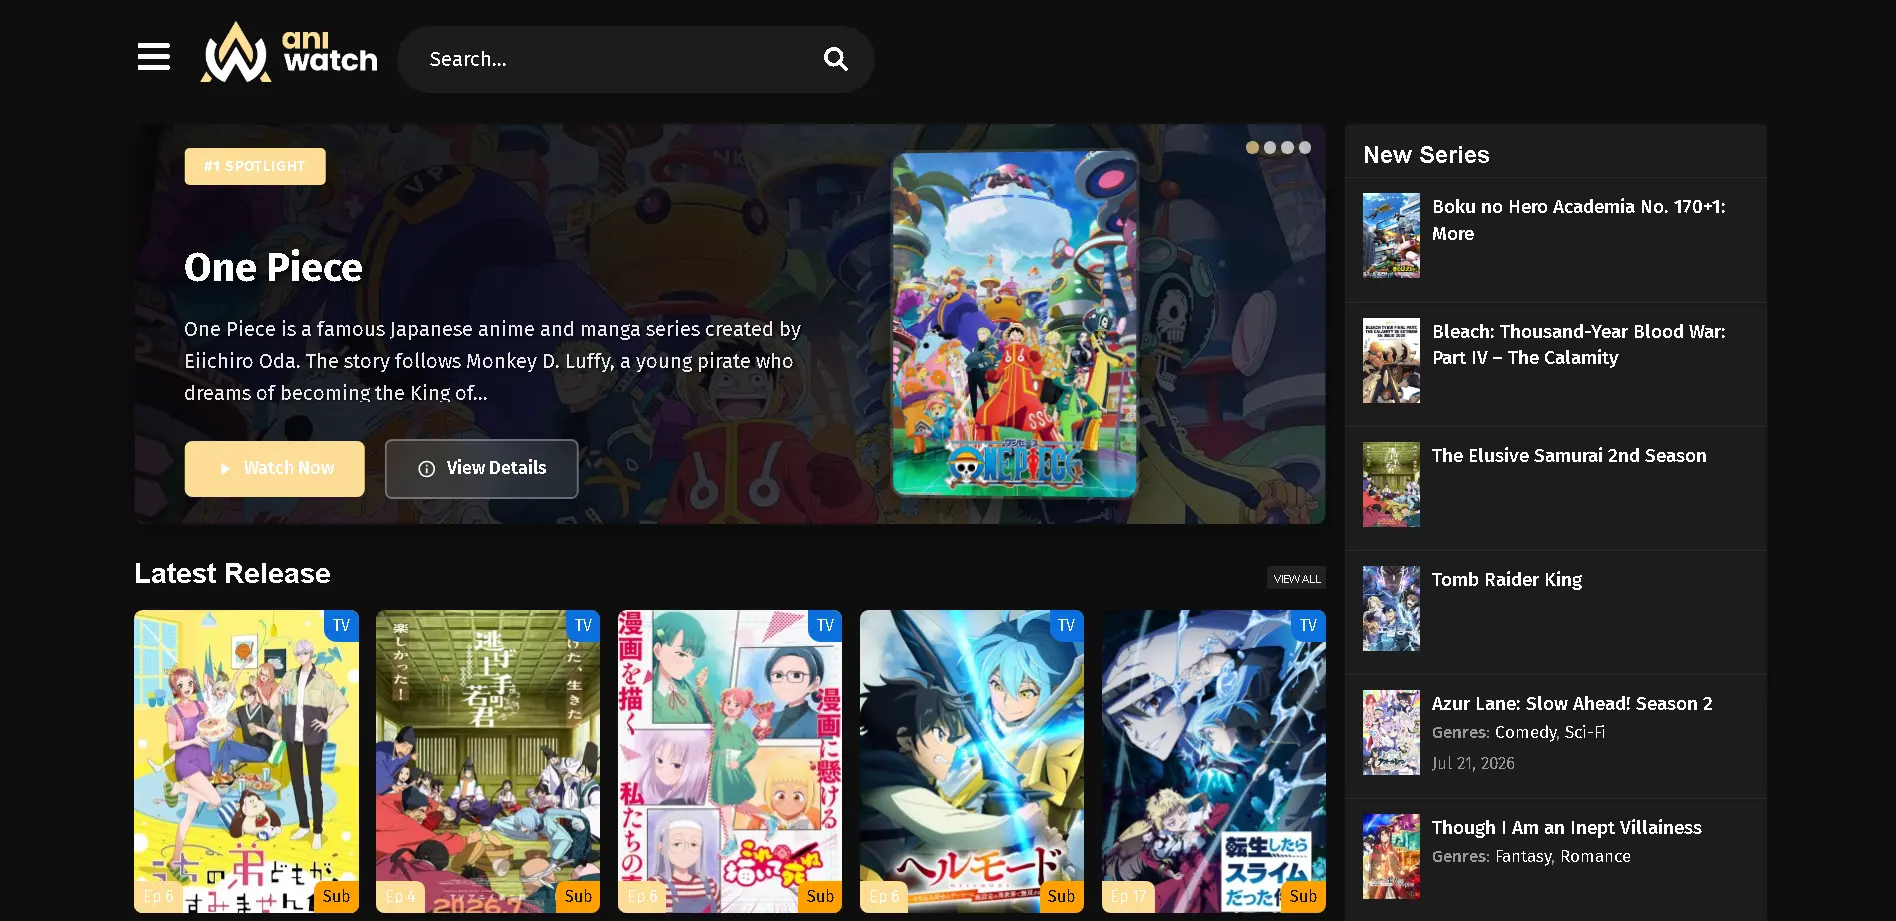
Task: Select the Sub badge on the Ep 17 card
Action: pyautogui.click(x=1303, y=896)
